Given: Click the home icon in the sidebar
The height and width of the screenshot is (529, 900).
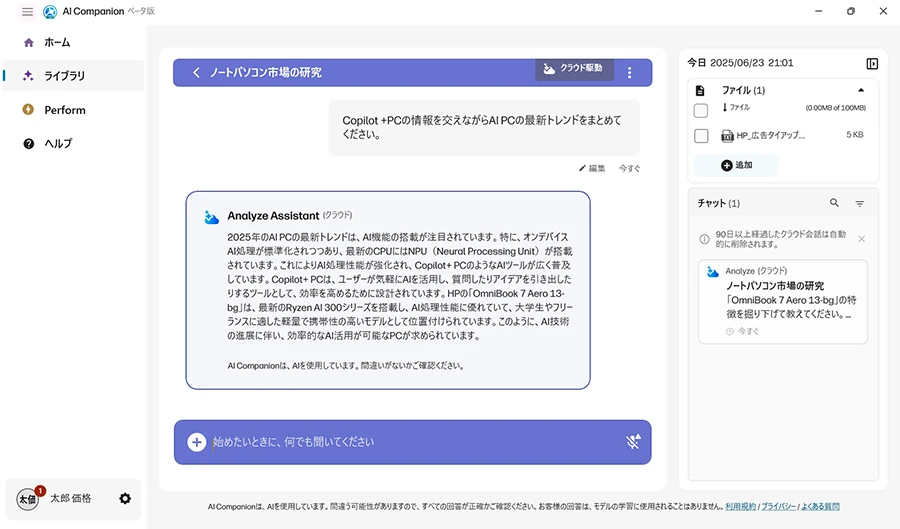Looking at the screenshot, I should coord(29,42).
